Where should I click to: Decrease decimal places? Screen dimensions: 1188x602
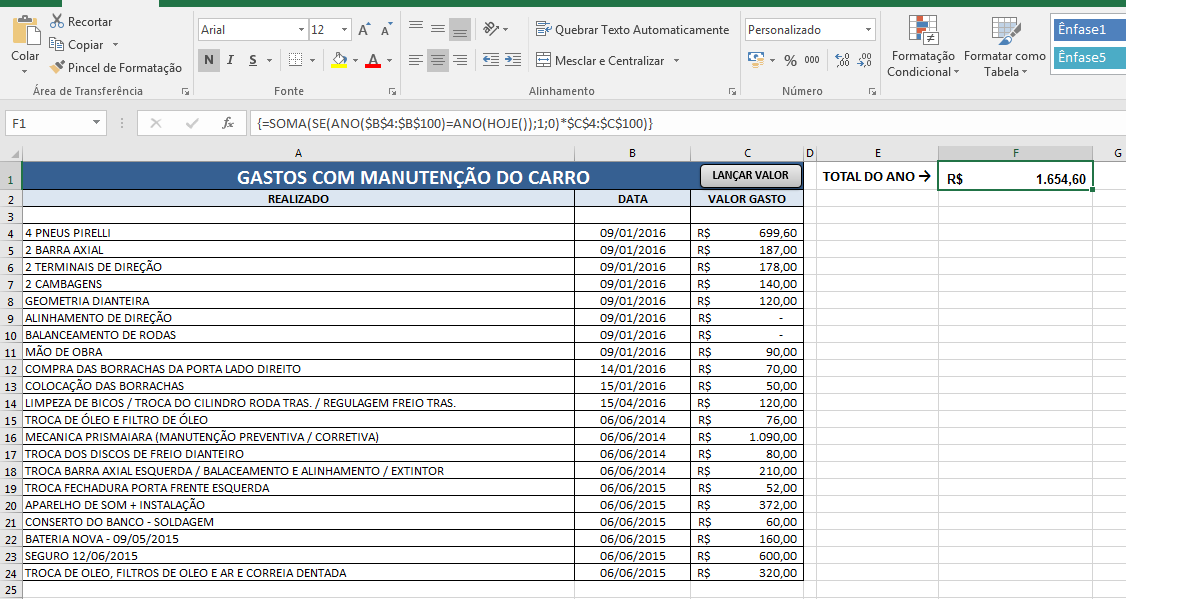point(865,60)
